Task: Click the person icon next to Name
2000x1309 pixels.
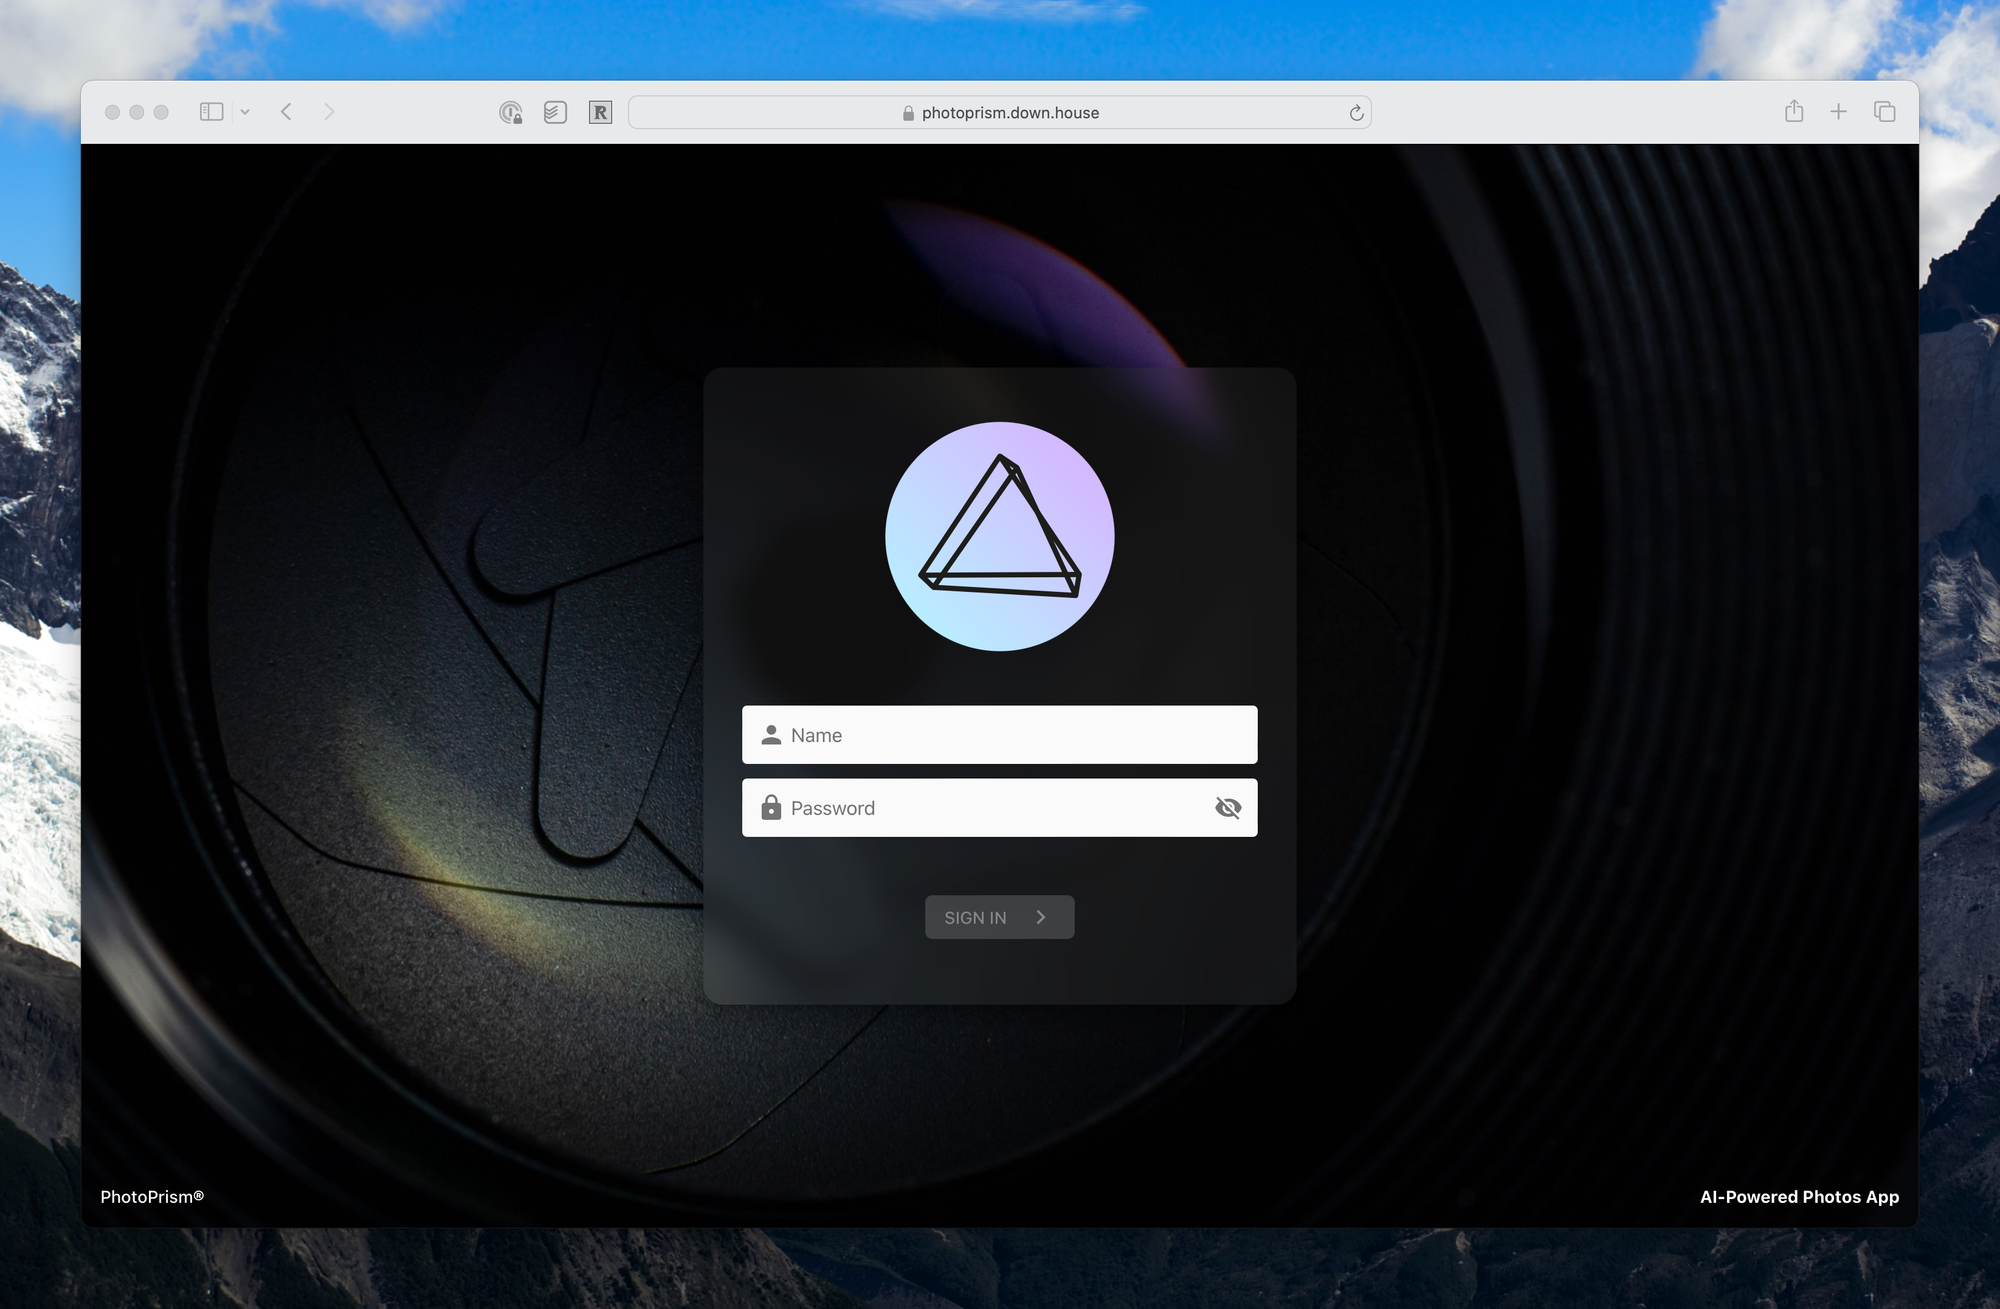Action: [x=770, y=733]
